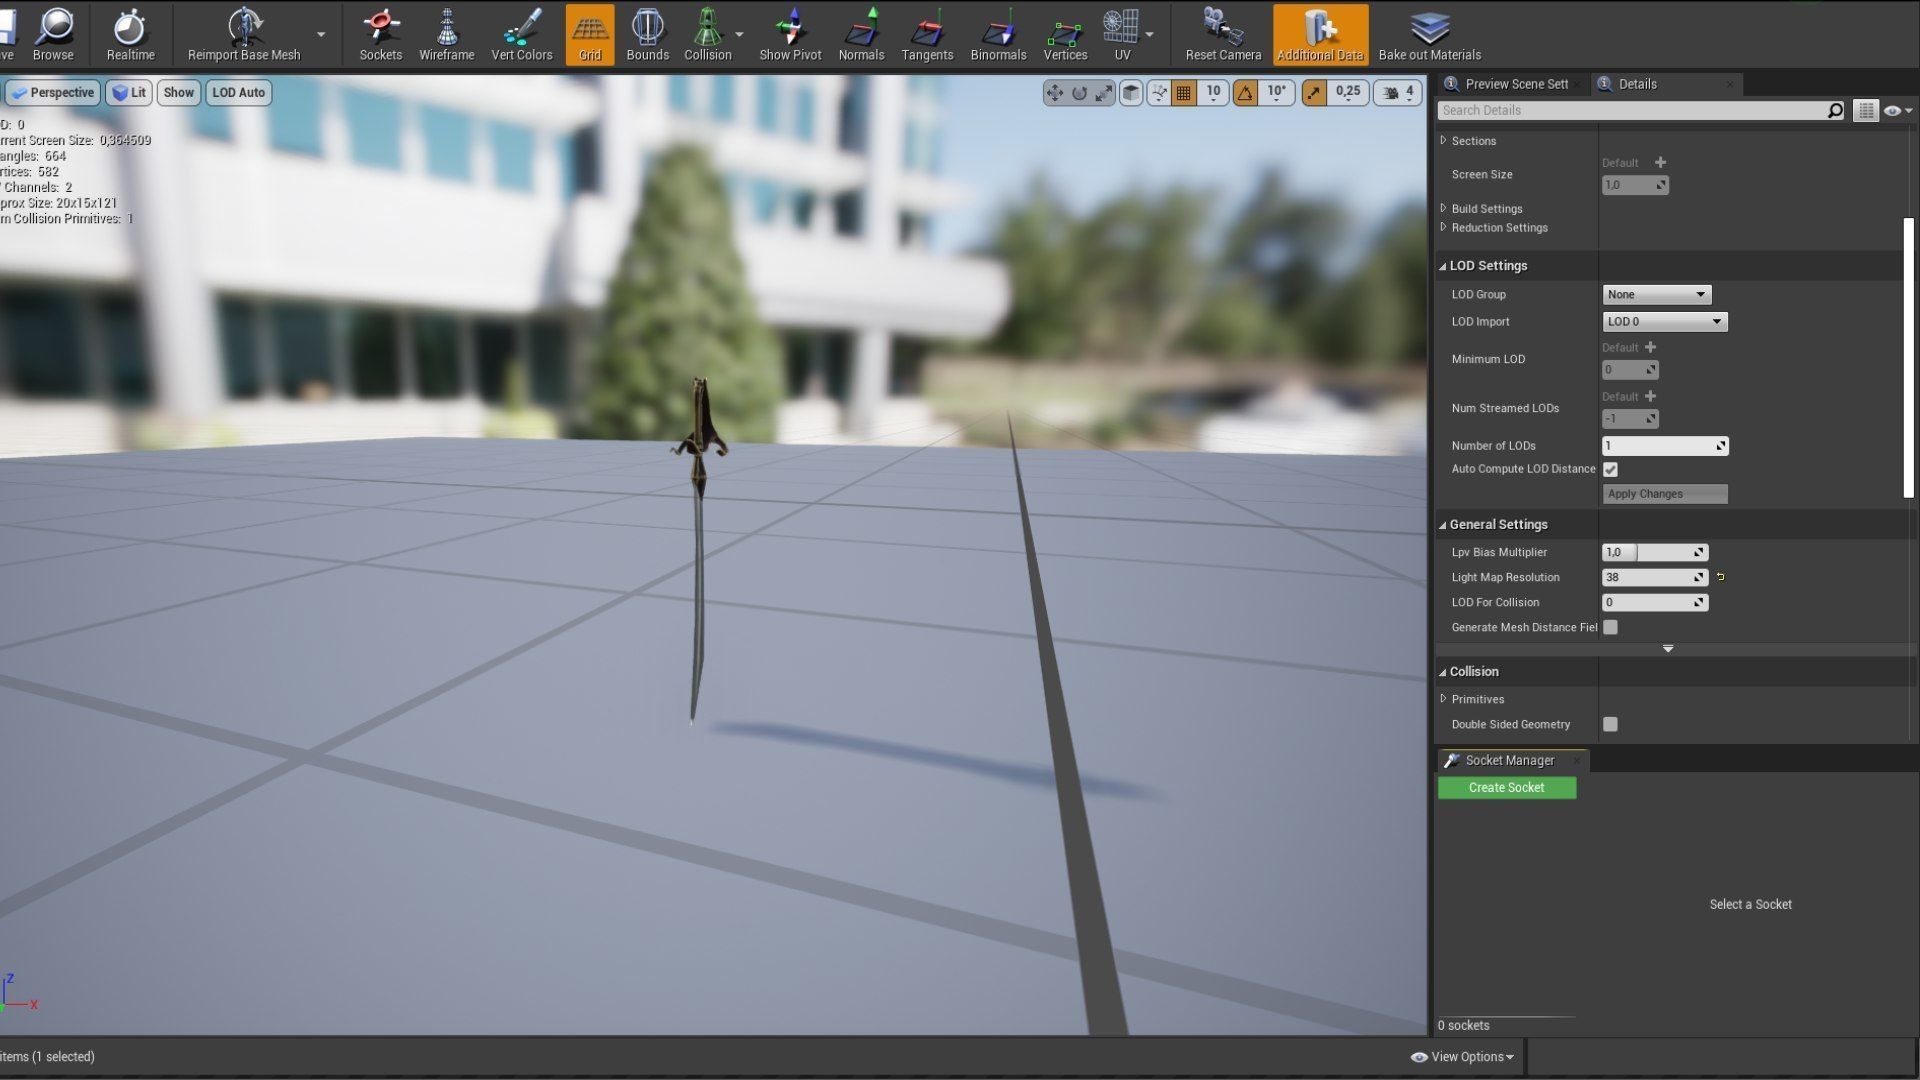Switch to Preview Scene Settings tab
The height and width of the screenshot is (1080, 1920).
(1515, 84)
